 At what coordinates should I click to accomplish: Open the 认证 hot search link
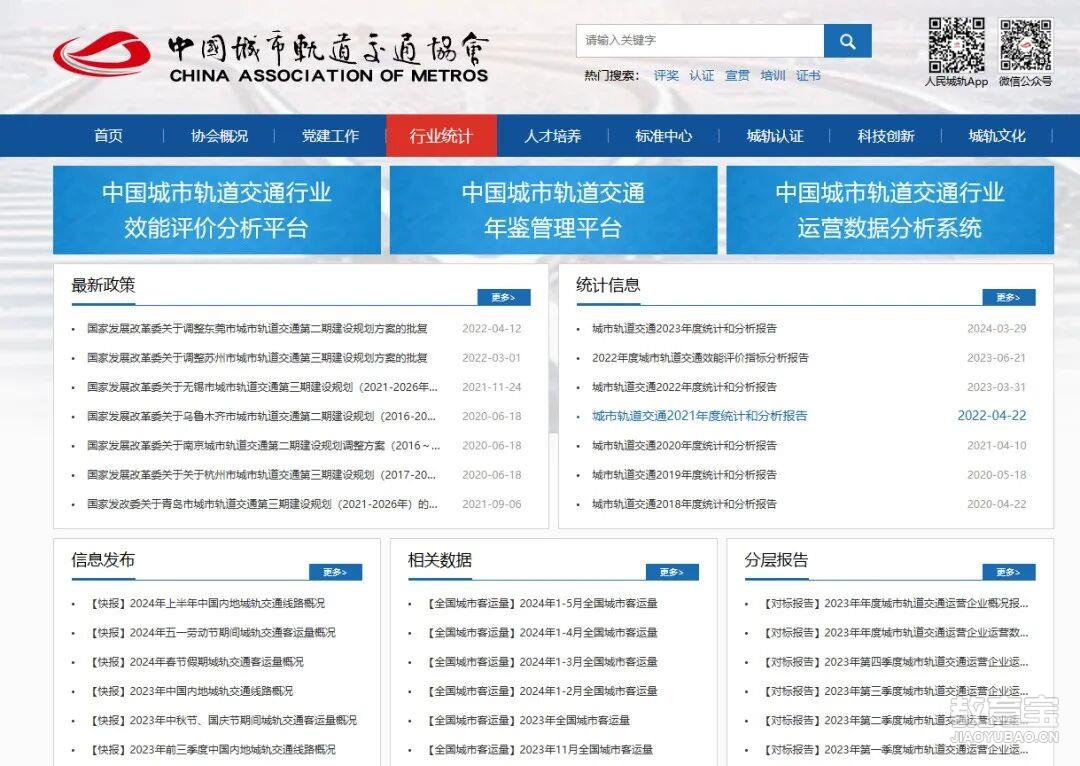[701, 75]
